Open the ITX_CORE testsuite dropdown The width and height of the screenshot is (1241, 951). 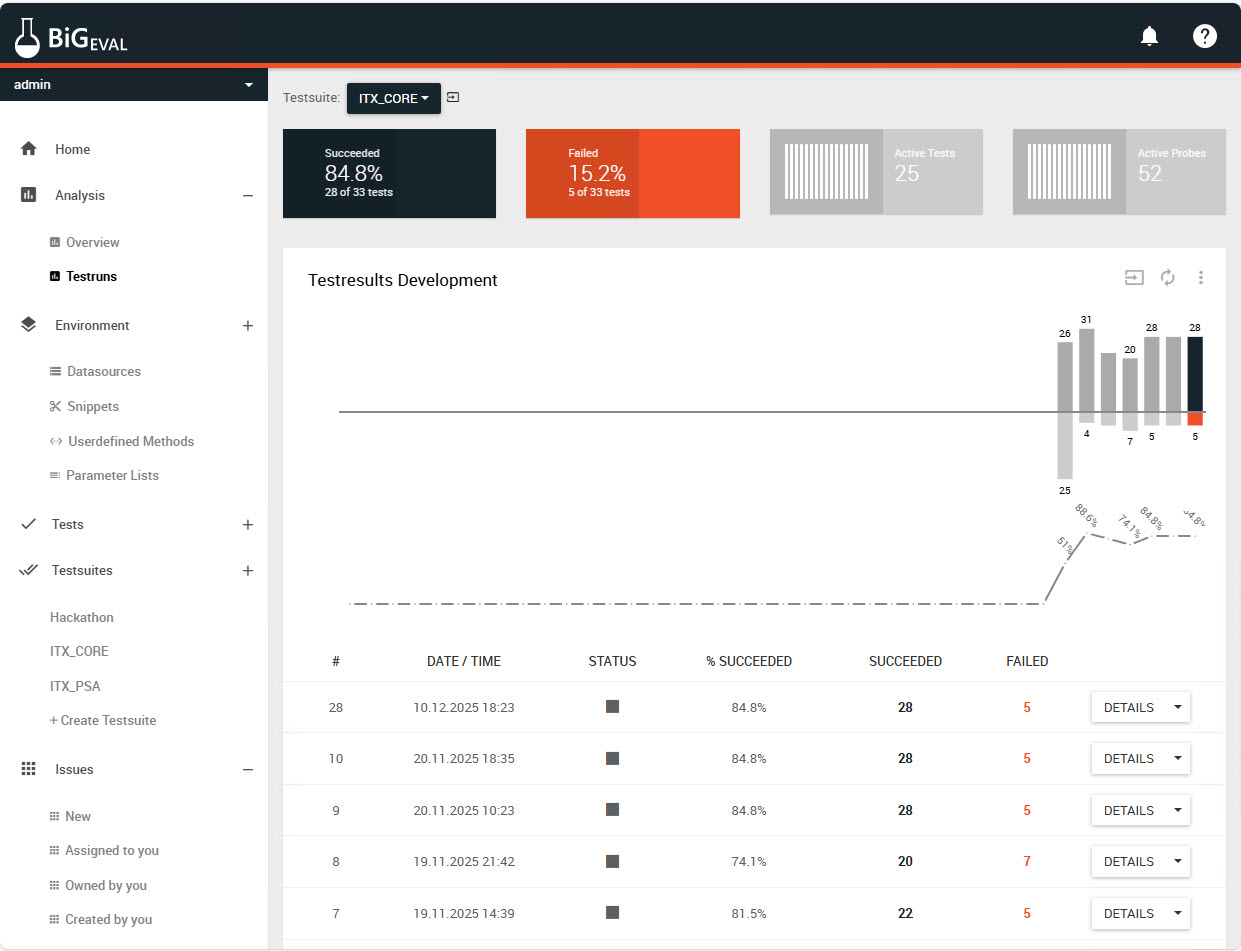pyautogui.click(x=394, y=99)
